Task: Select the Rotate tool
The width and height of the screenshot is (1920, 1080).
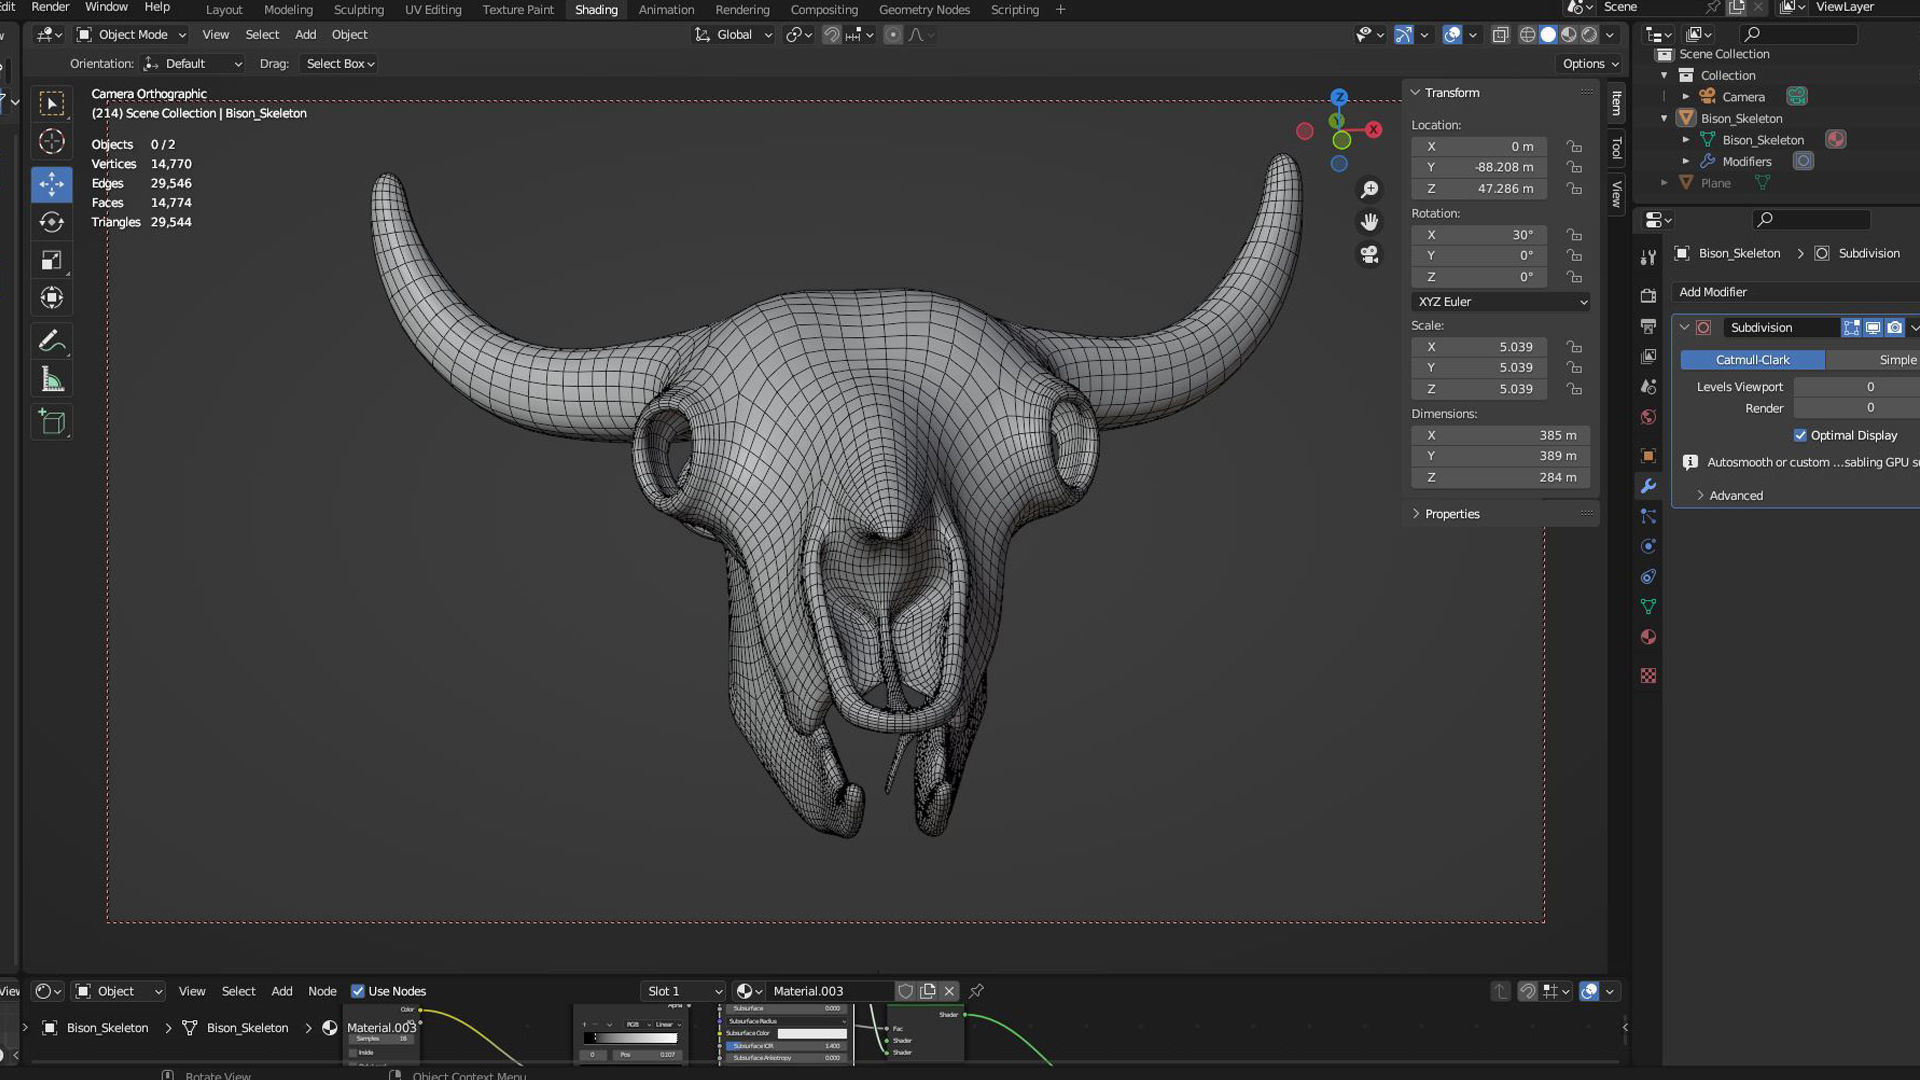Action: point(52,222)
